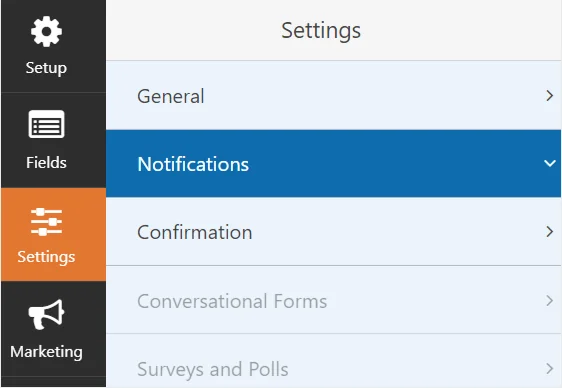This screenshot has width=562, height=388.
Task: Expand the Conversational Forms chevron
Action: [x=549, y=301]
